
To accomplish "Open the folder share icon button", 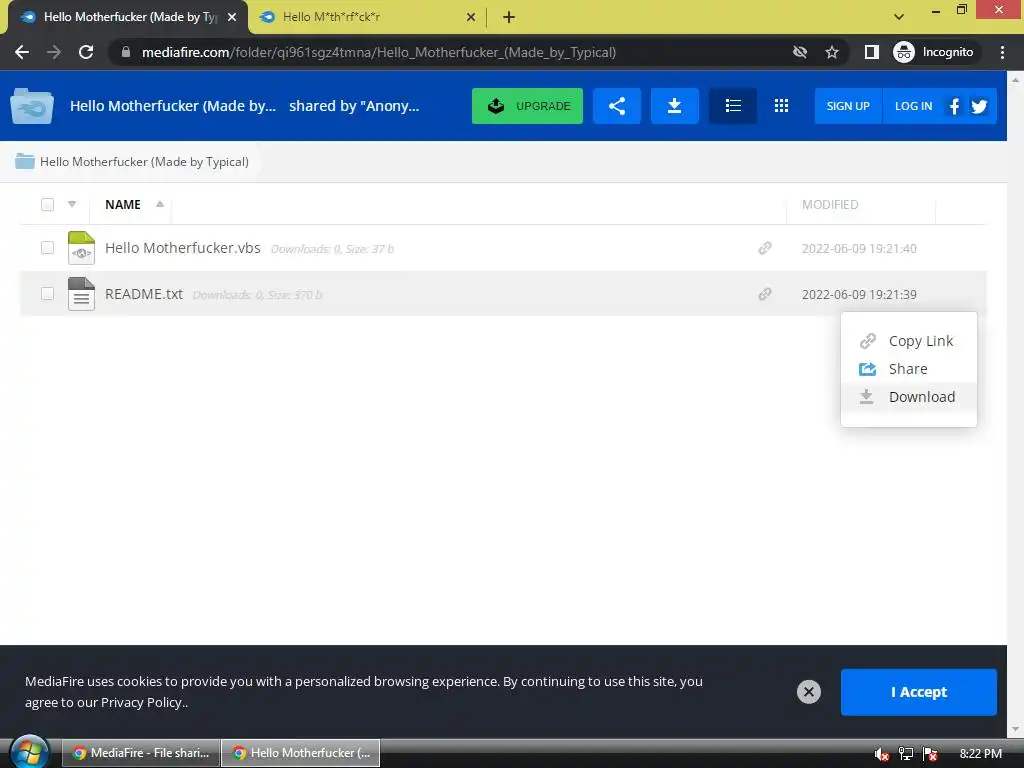I will (616, 106).
